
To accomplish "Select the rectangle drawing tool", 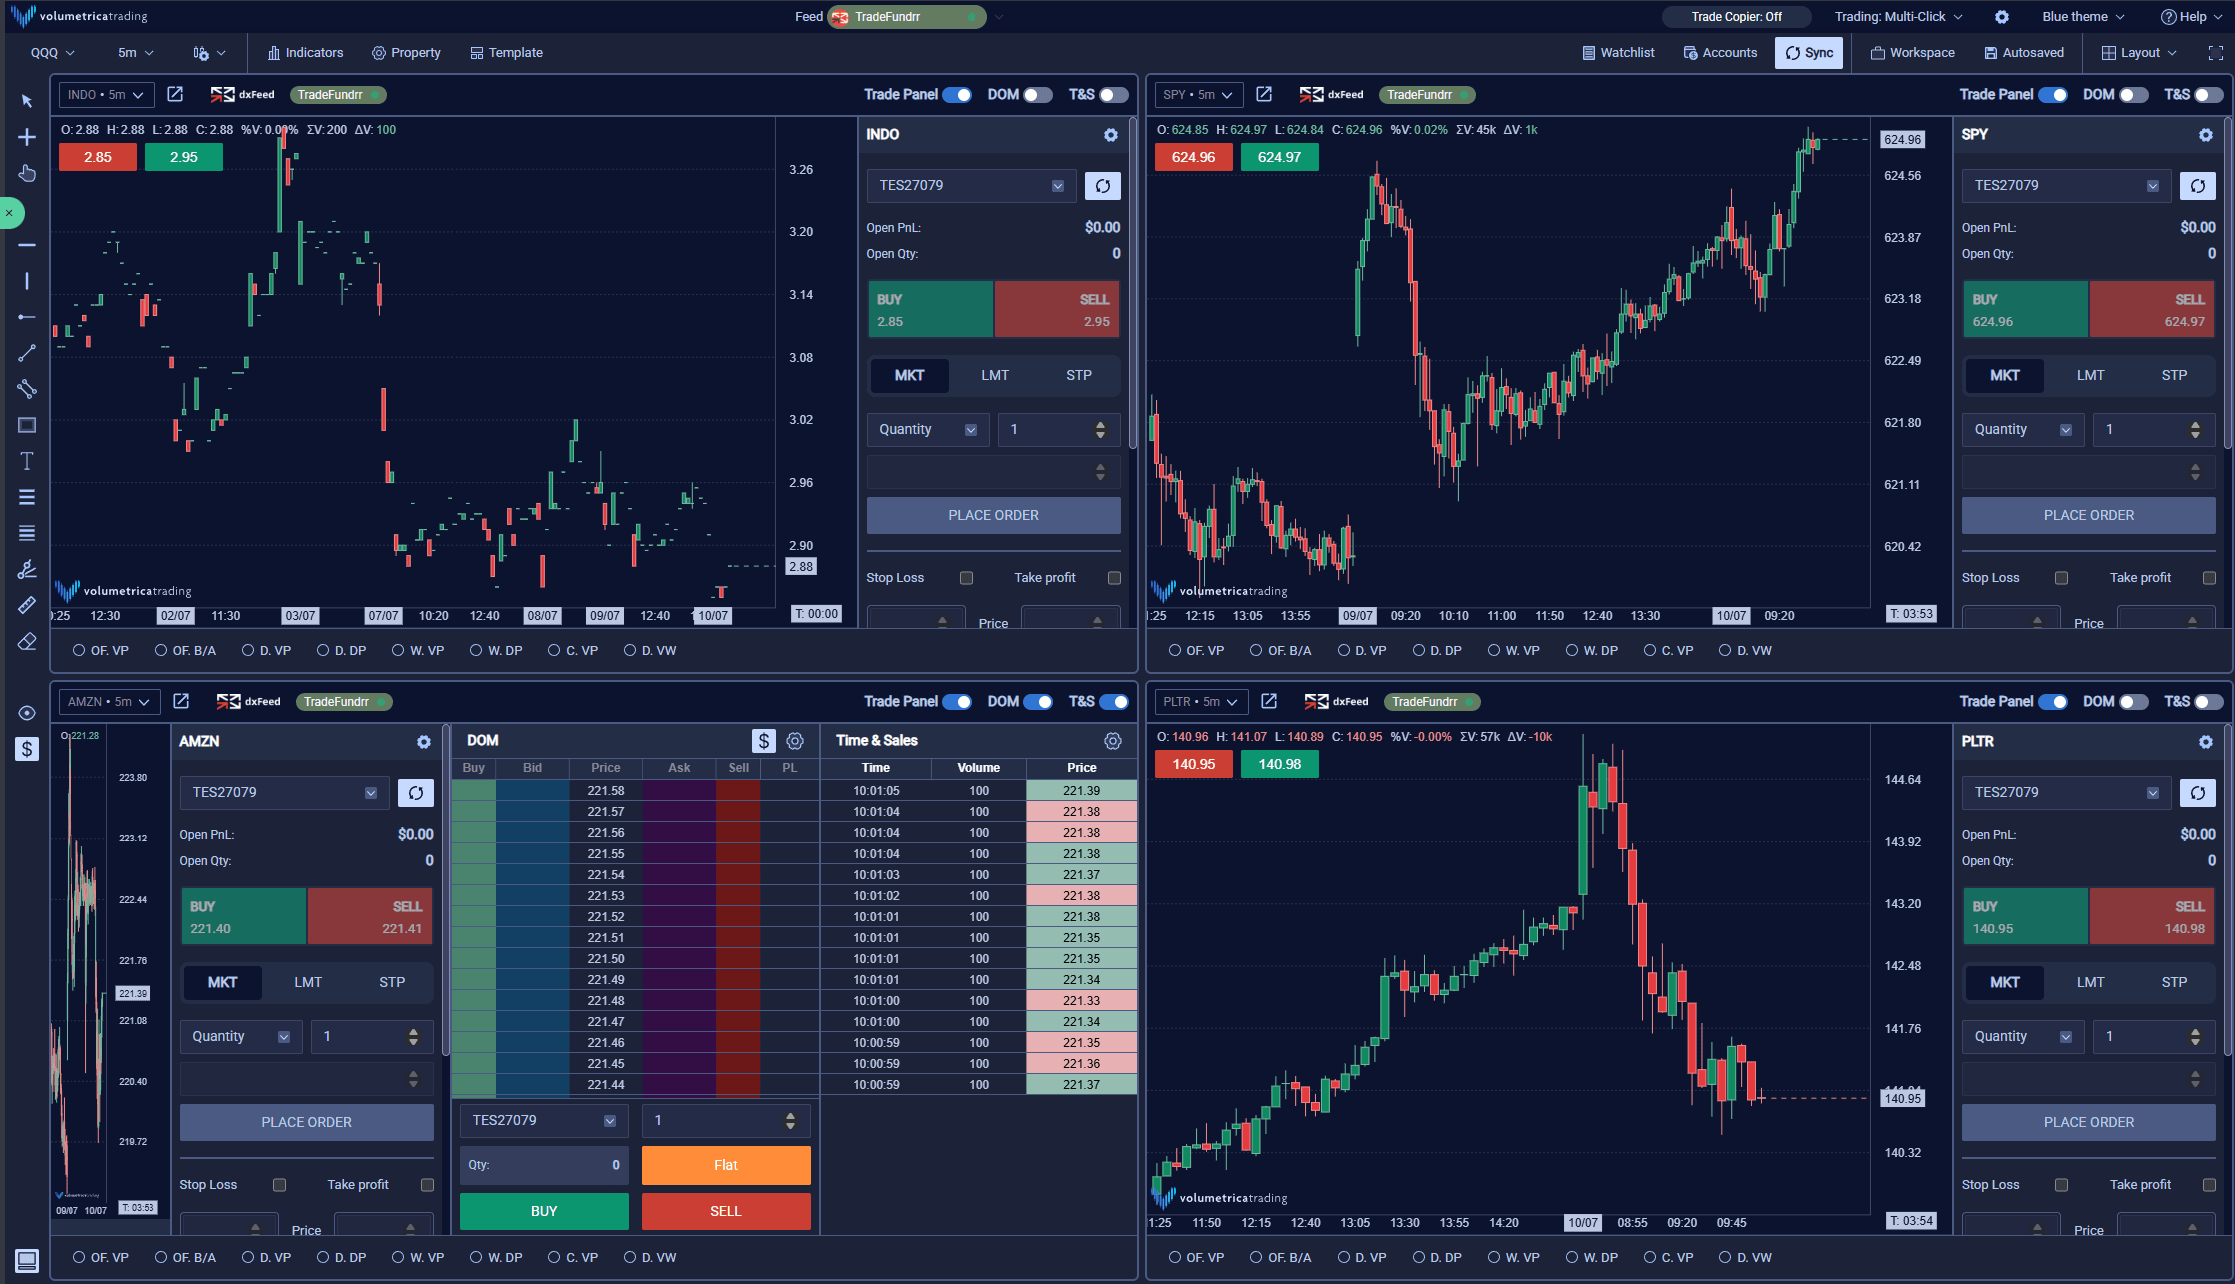I will point(27,425).
